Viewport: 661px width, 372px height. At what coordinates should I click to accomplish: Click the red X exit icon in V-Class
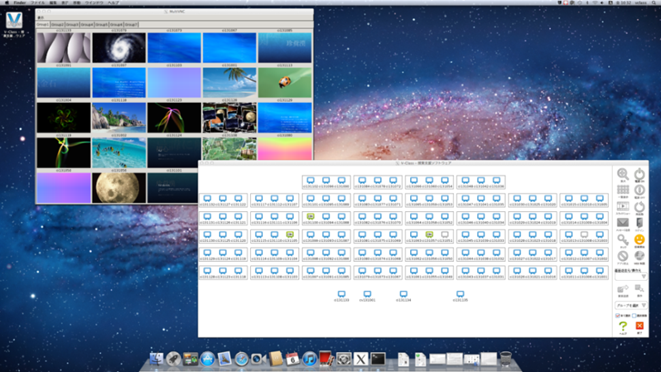click(640, 326)
